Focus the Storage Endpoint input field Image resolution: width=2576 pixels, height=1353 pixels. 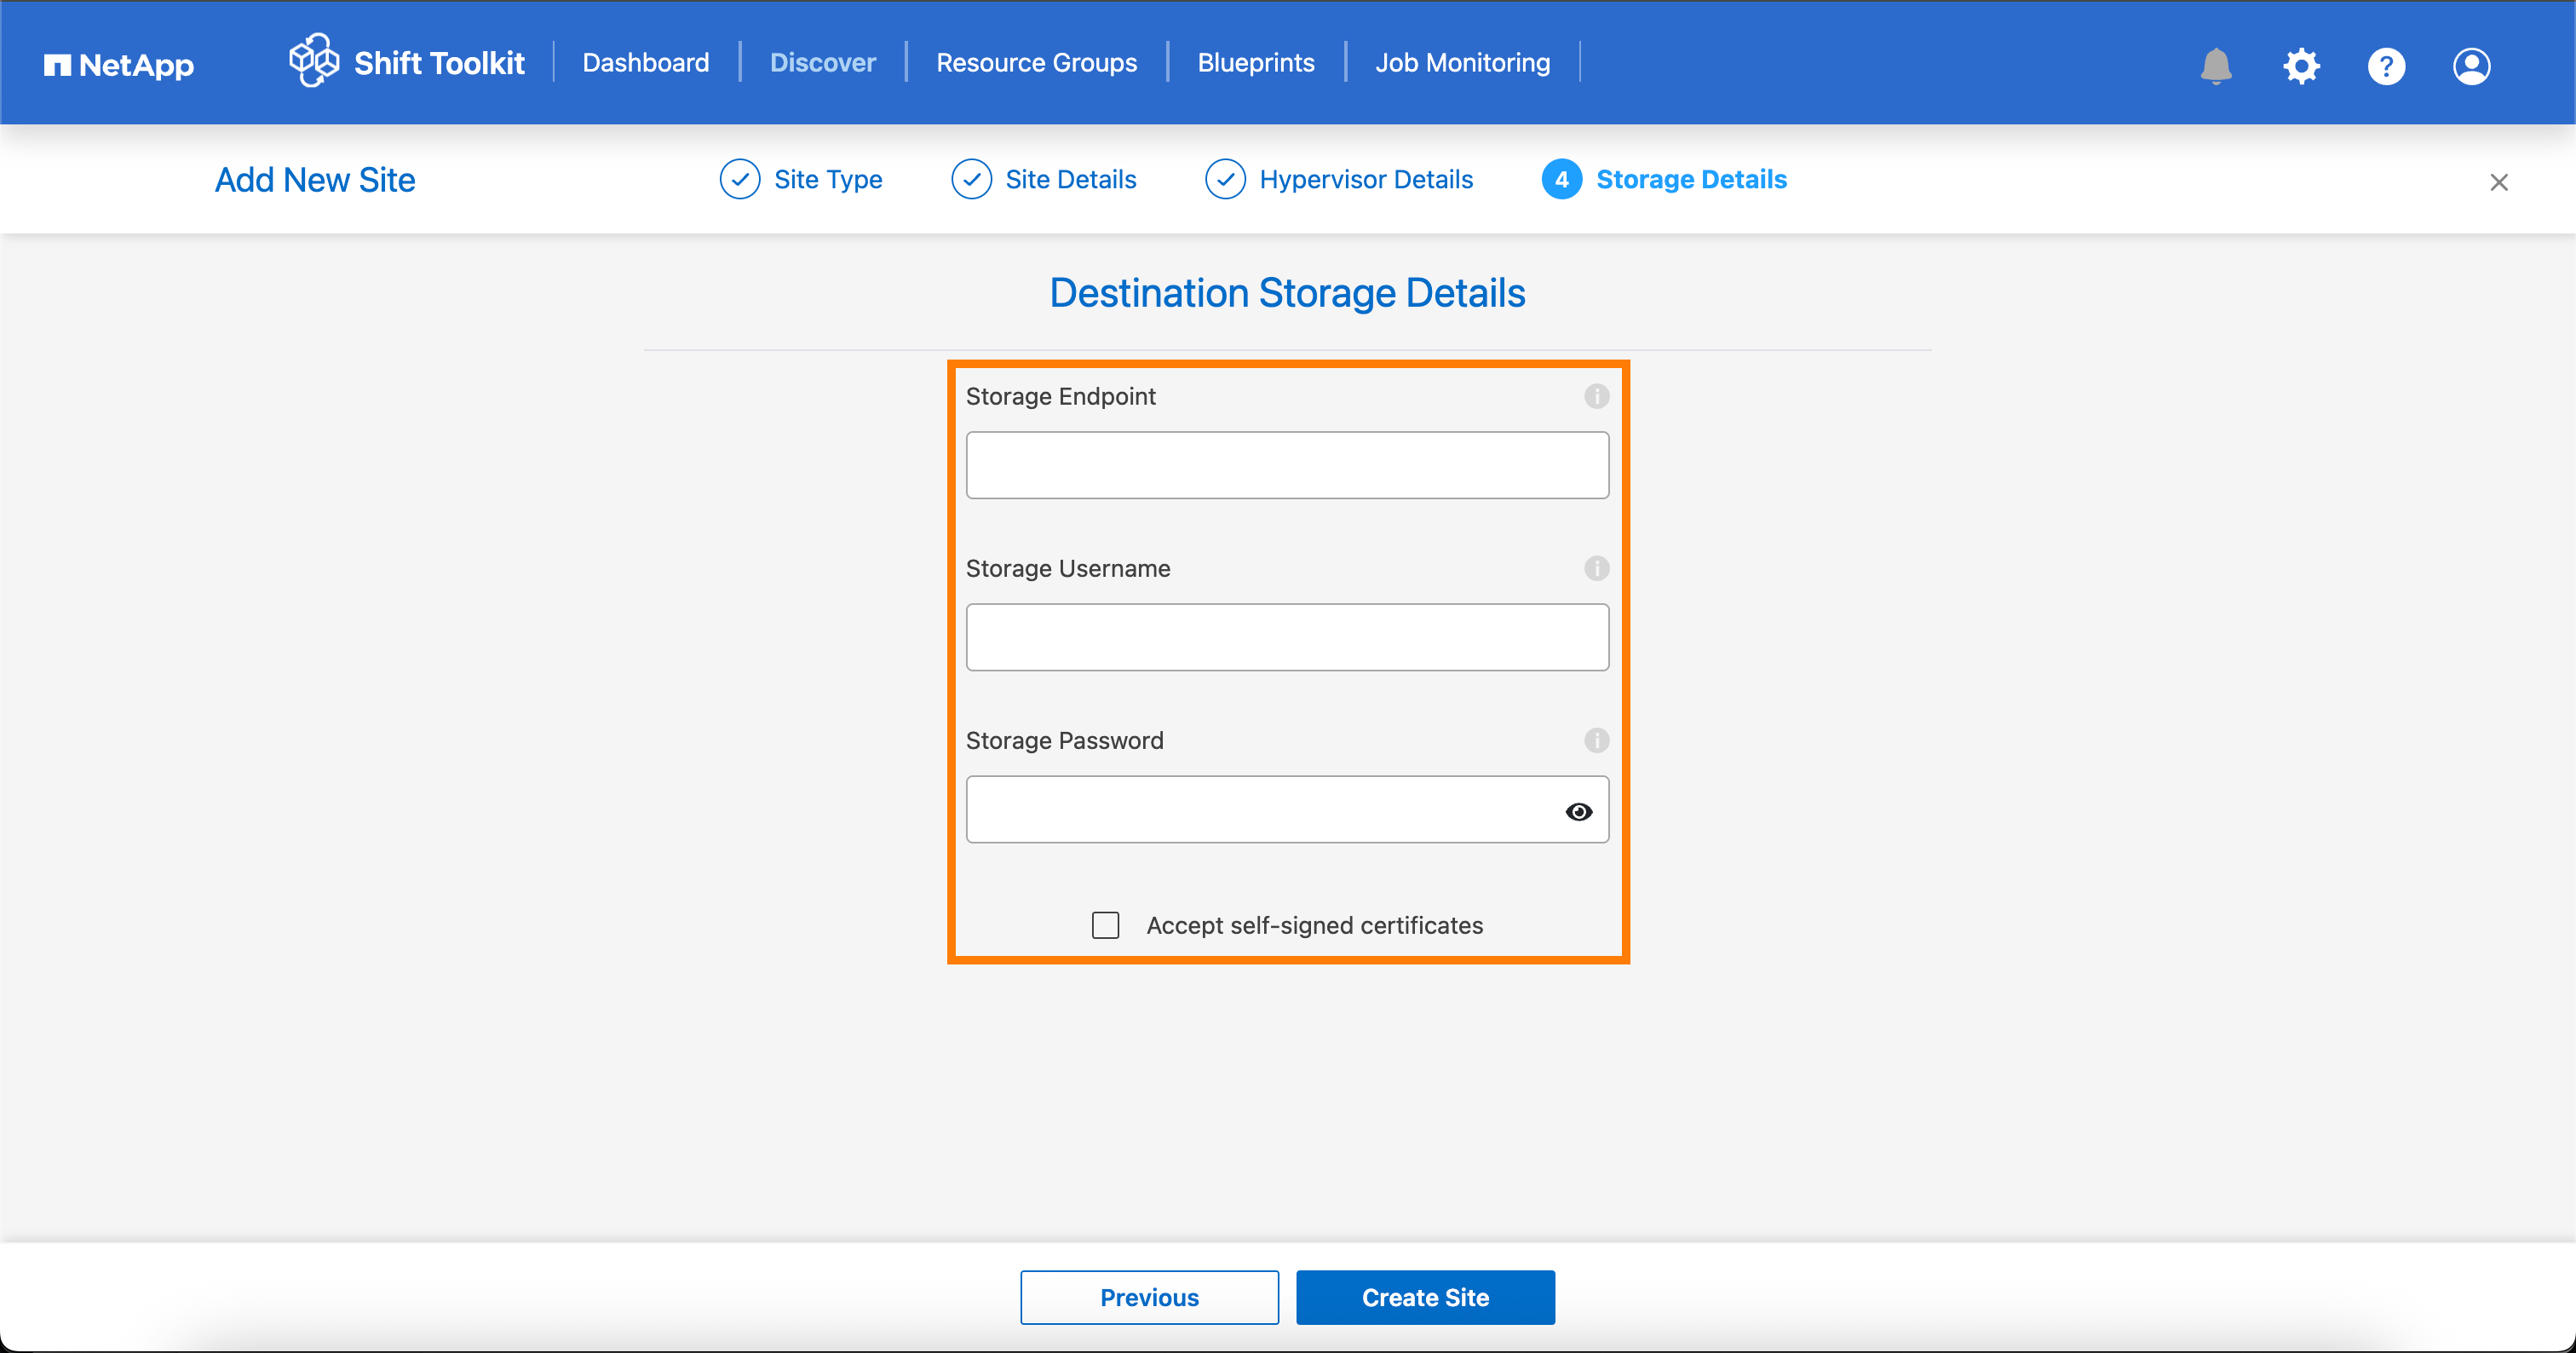click(1287, 465)
